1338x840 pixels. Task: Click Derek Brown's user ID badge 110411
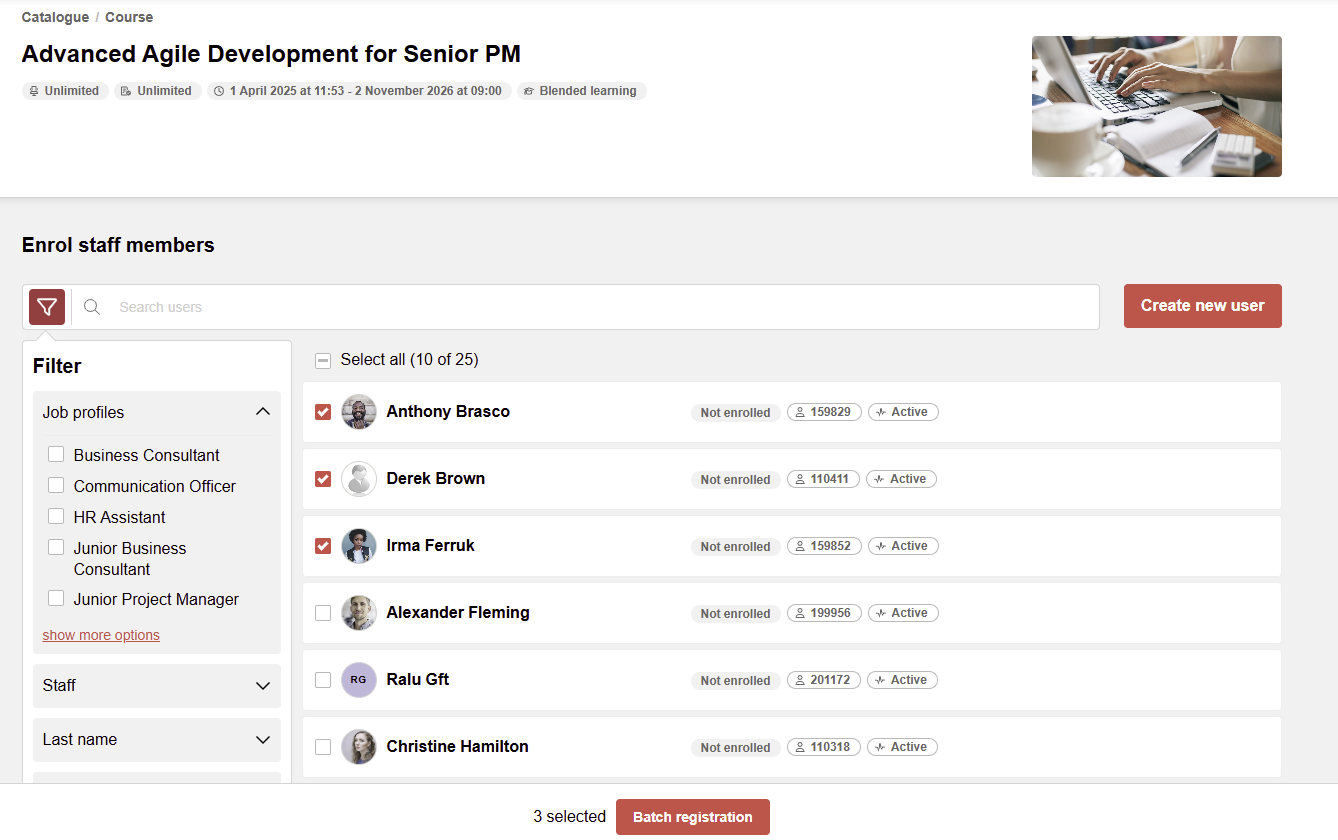(x=823, y=479)
